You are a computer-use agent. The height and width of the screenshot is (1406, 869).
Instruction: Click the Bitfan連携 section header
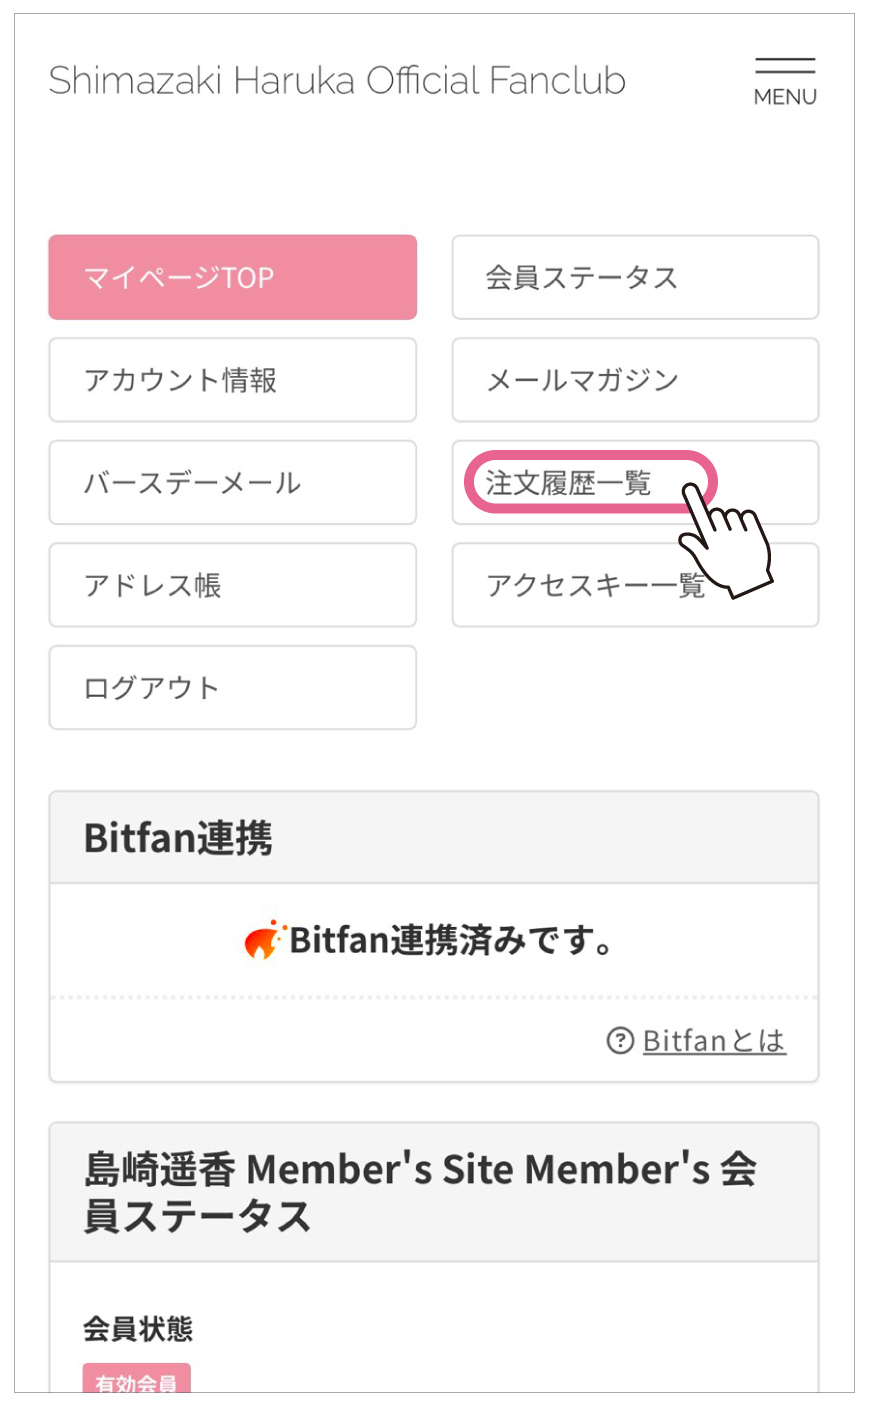tap(178, 838)
